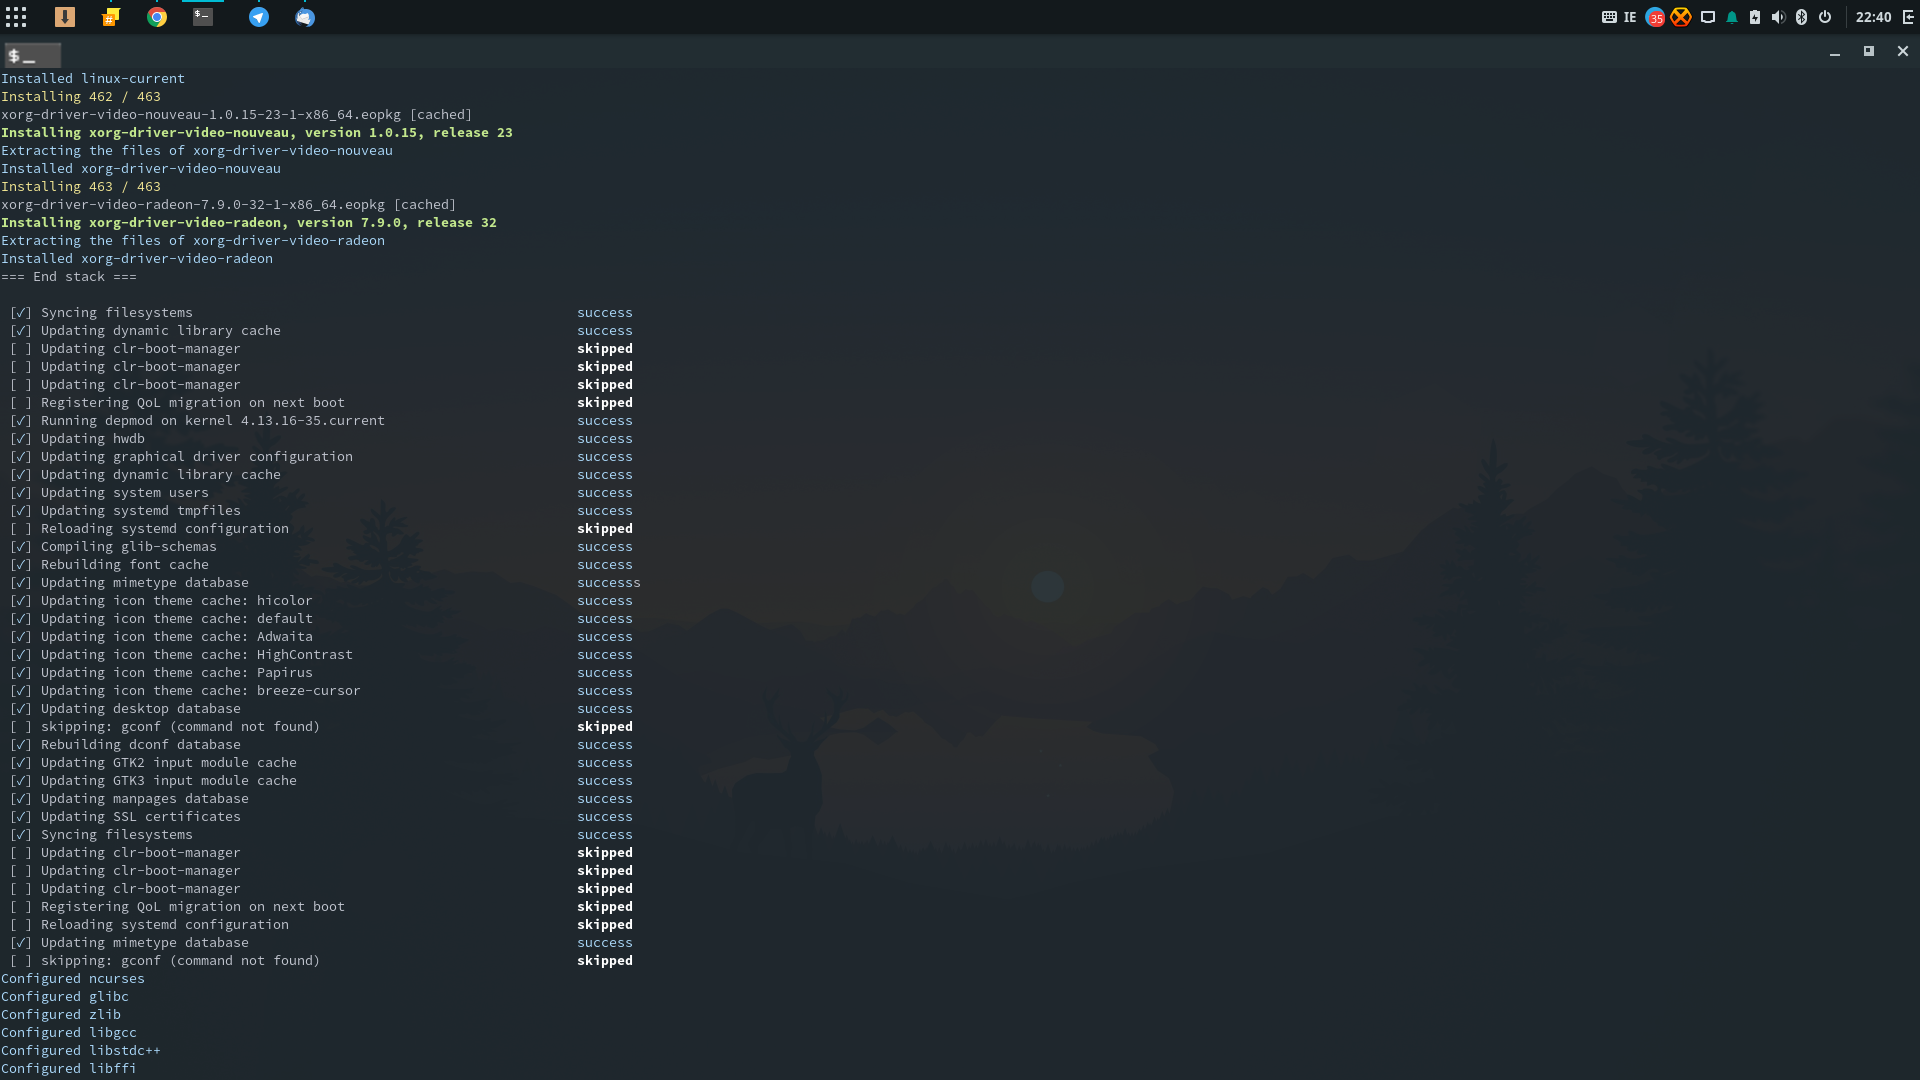The width and height of the screenshot is (1920, 1080).
Task: Open the display tray icon
Action: 1708,17
